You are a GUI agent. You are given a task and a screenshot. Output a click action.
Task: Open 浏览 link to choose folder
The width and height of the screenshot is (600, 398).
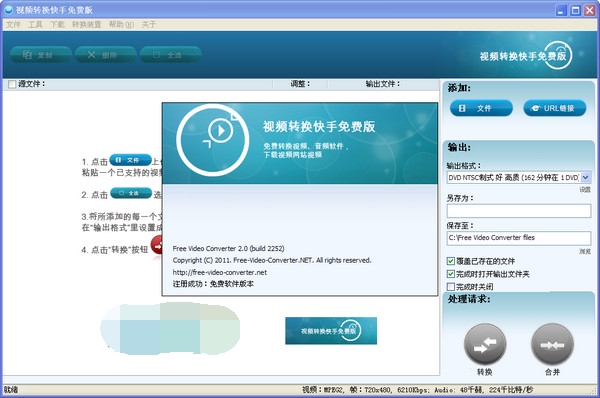585,251
